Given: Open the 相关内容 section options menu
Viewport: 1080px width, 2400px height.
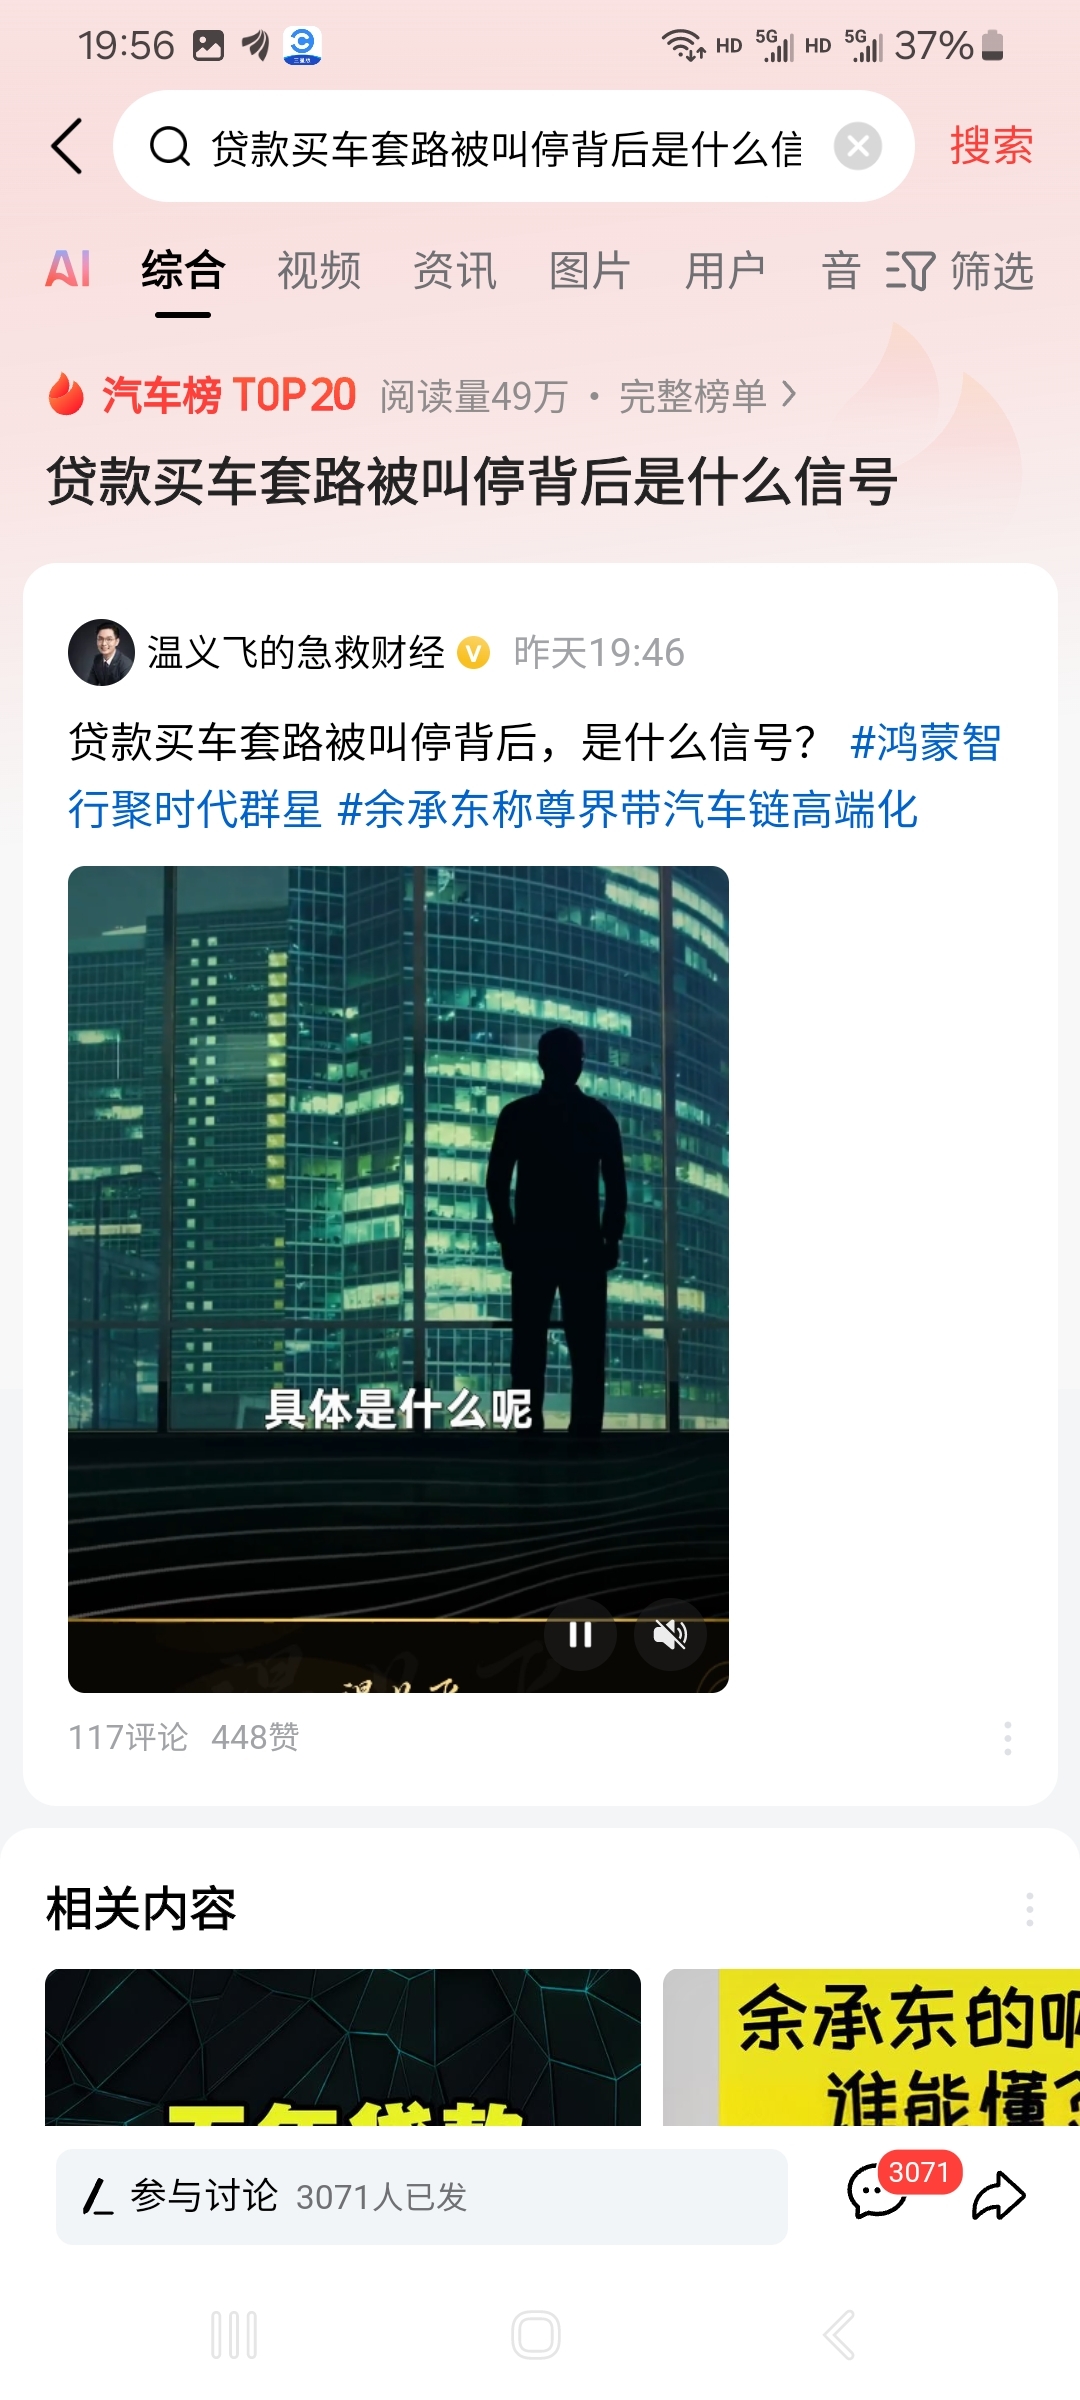Looking at the screenshot, I should pyautogui.click(x=1029, y=1909).
